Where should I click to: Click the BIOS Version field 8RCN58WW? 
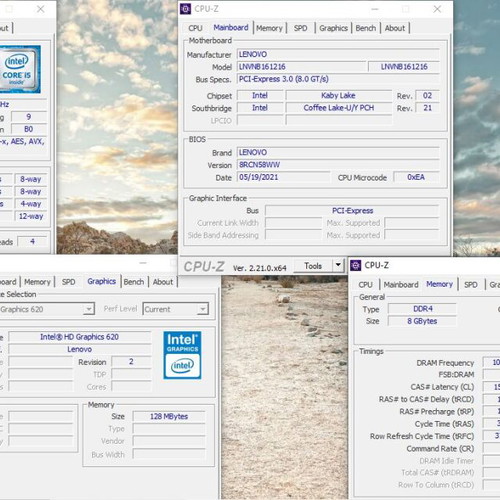338,165
